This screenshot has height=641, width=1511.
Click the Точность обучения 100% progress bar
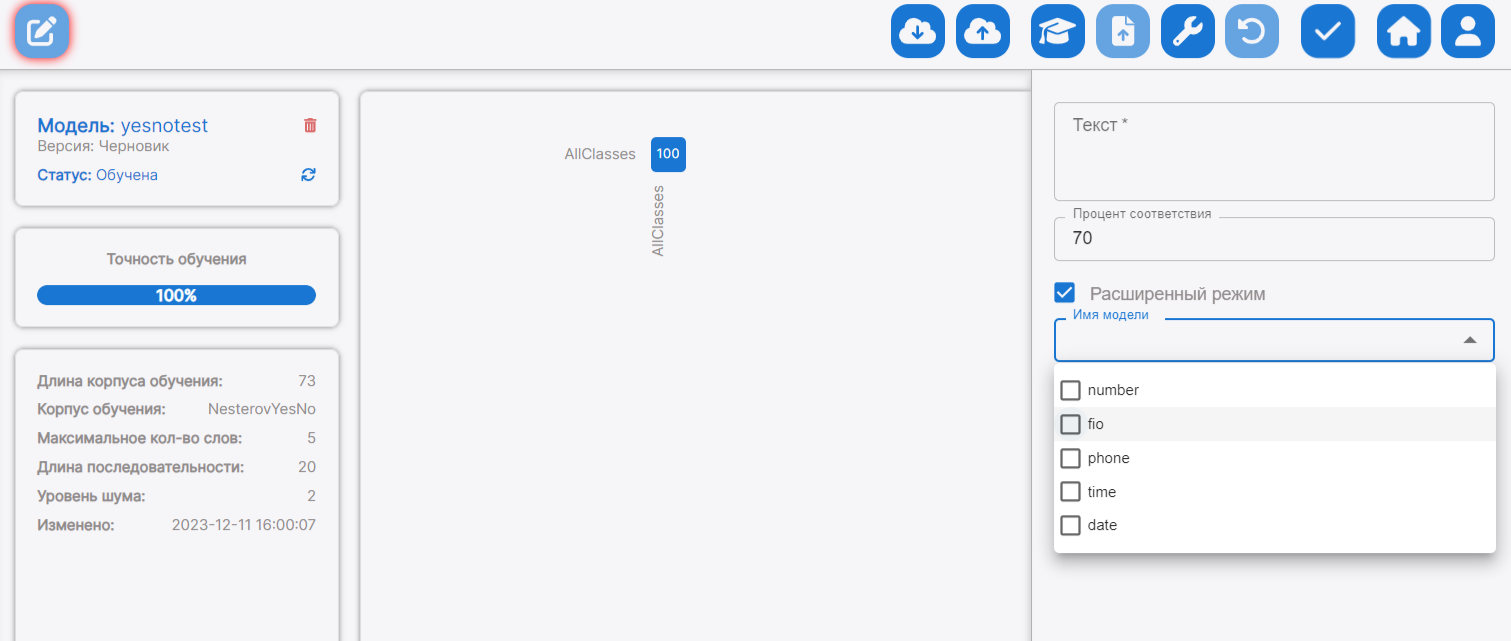(176, 295)
